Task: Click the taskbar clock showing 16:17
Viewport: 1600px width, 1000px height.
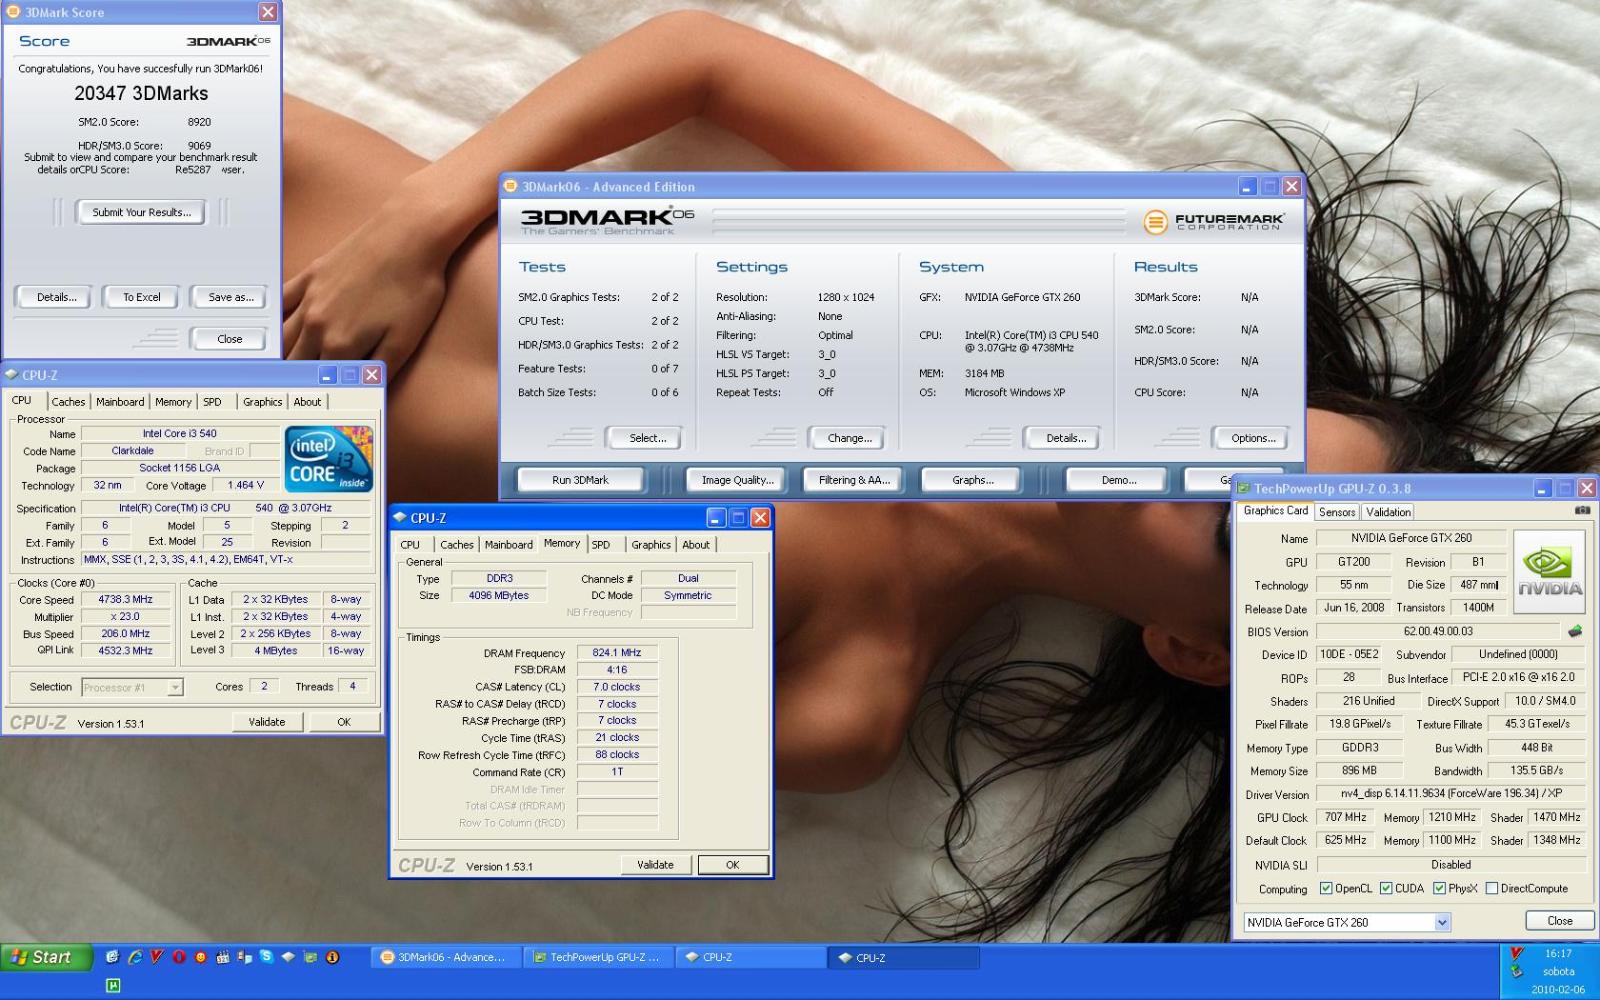Action: pyautogui.click(x=1558, y=954)
